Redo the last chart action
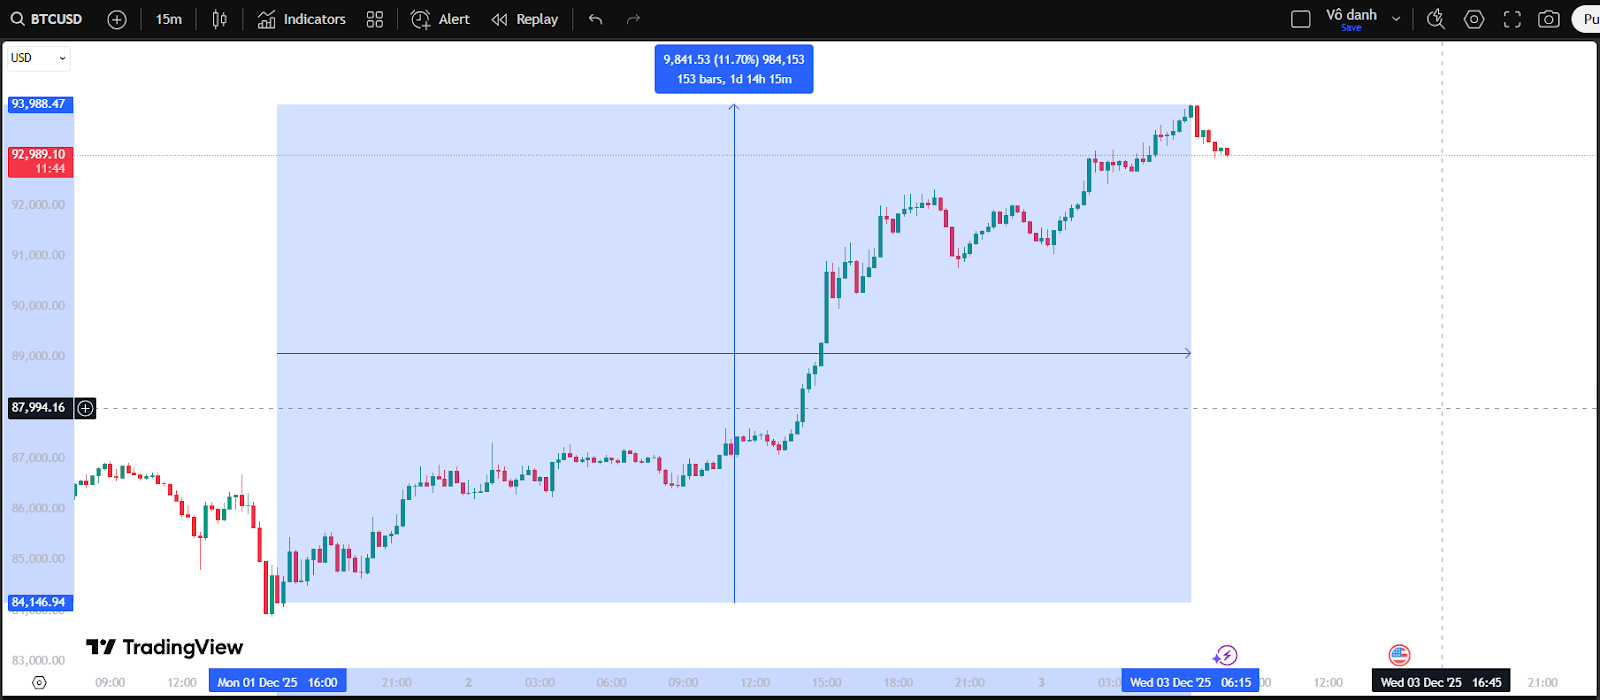Screen dimensions: 1600x700 point(633,19)
